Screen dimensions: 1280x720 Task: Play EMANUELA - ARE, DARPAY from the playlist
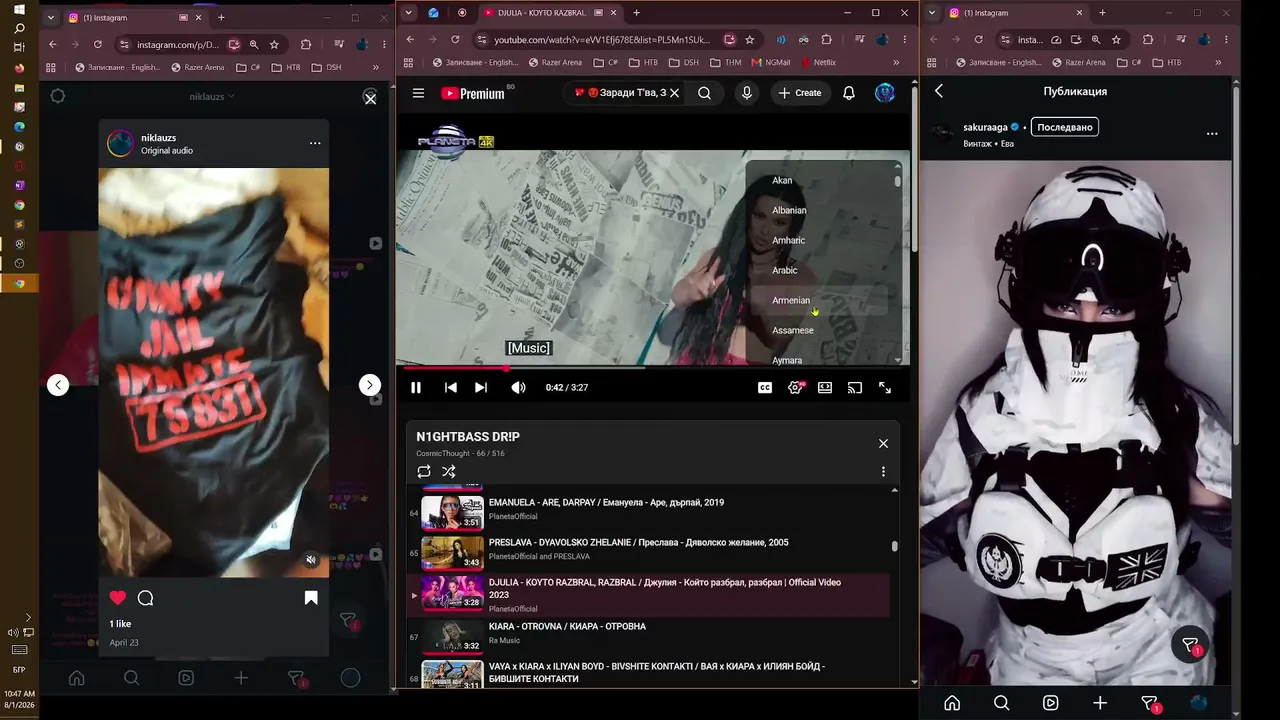(x=648, y=512)
